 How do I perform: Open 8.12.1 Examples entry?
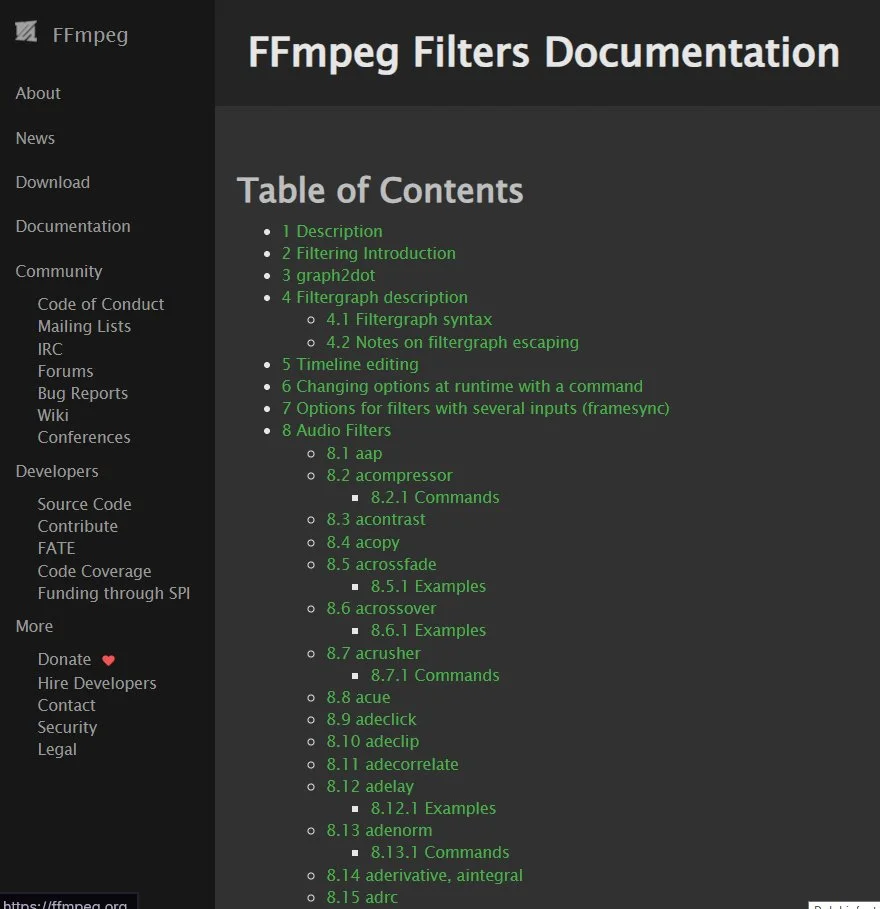[434, 808]
